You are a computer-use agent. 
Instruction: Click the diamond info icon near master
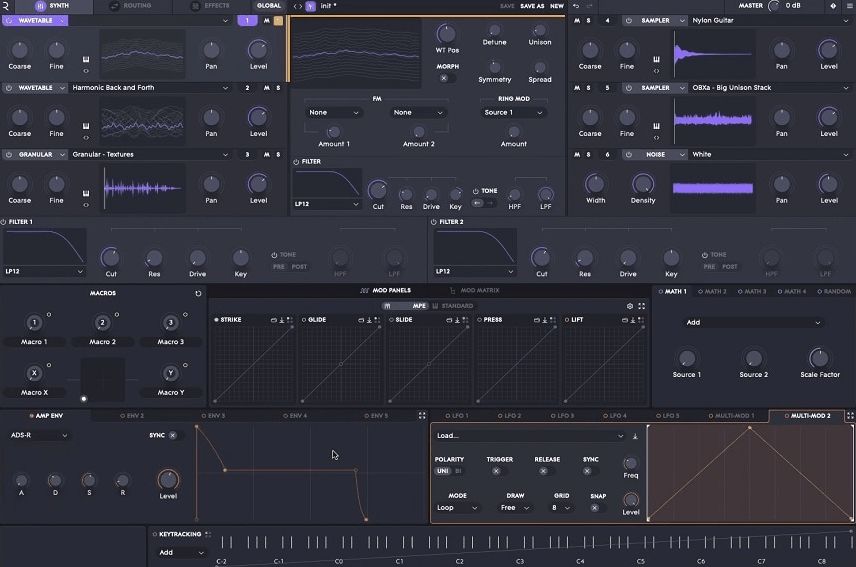[x=833, y=5]
